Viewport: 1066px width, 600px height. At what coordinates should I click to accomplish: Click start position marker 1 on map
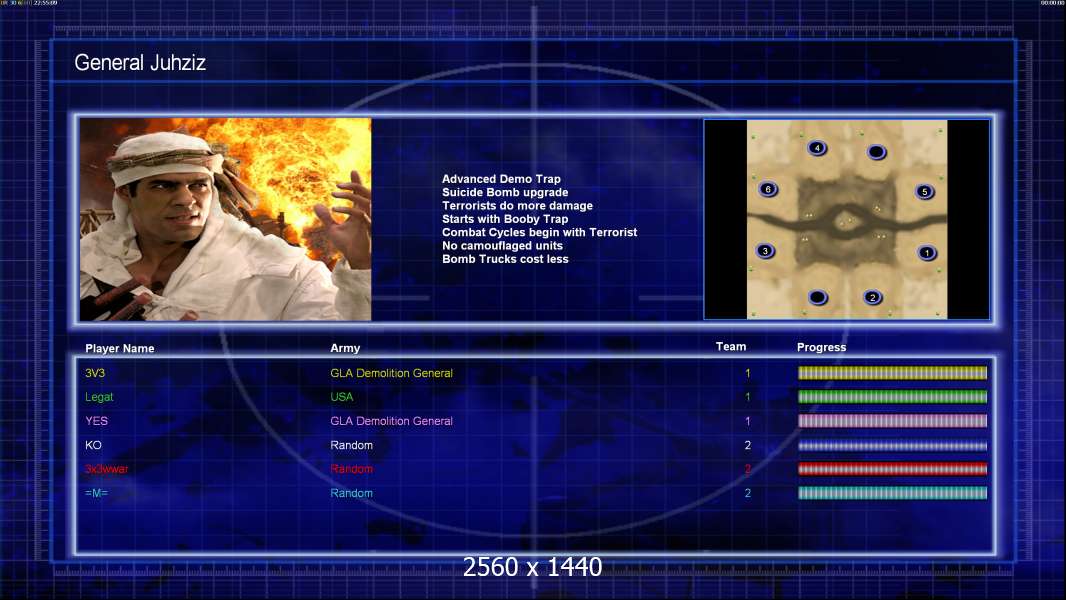tap(927, 253)
